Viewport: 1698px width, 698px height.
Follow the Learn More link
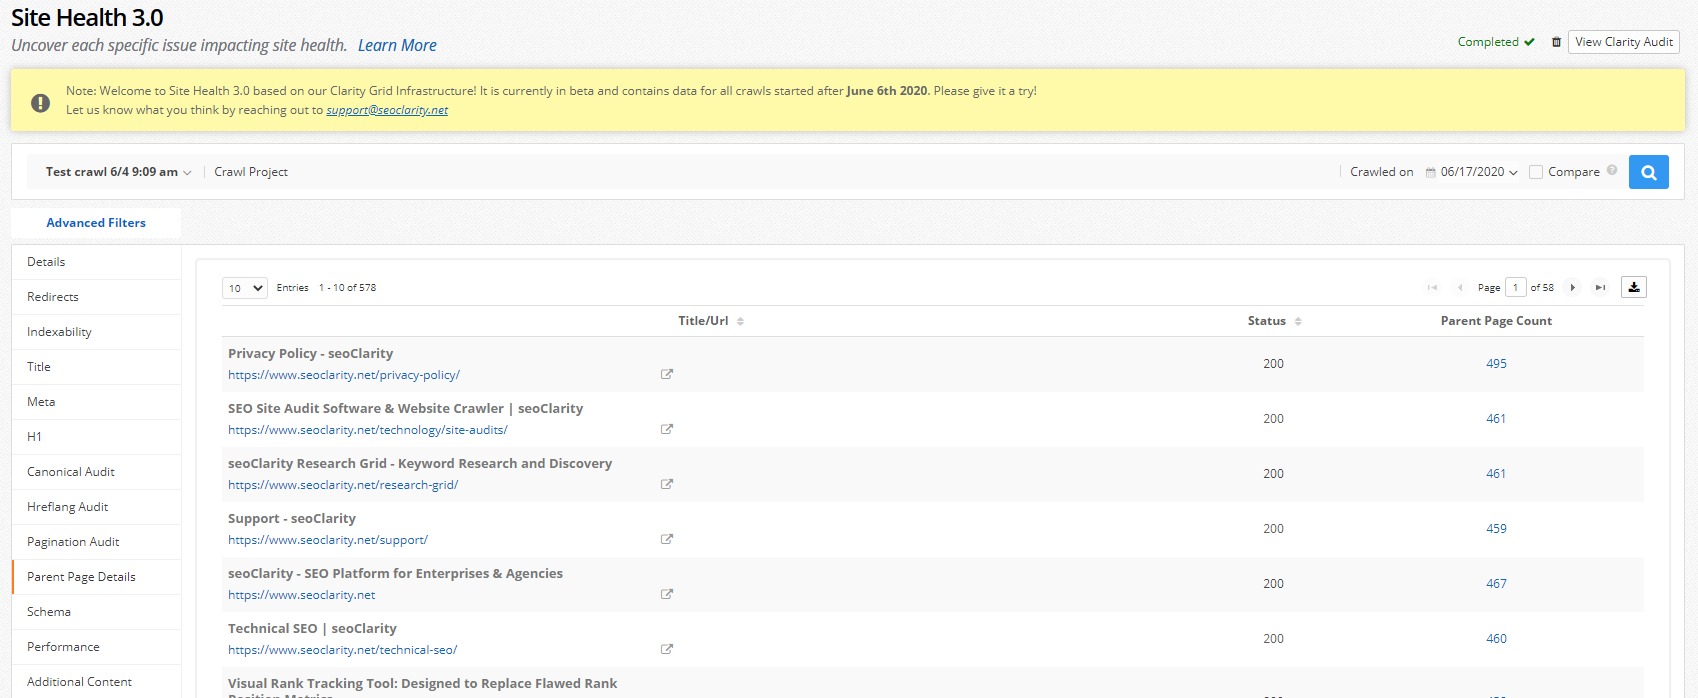coord(397,45)
